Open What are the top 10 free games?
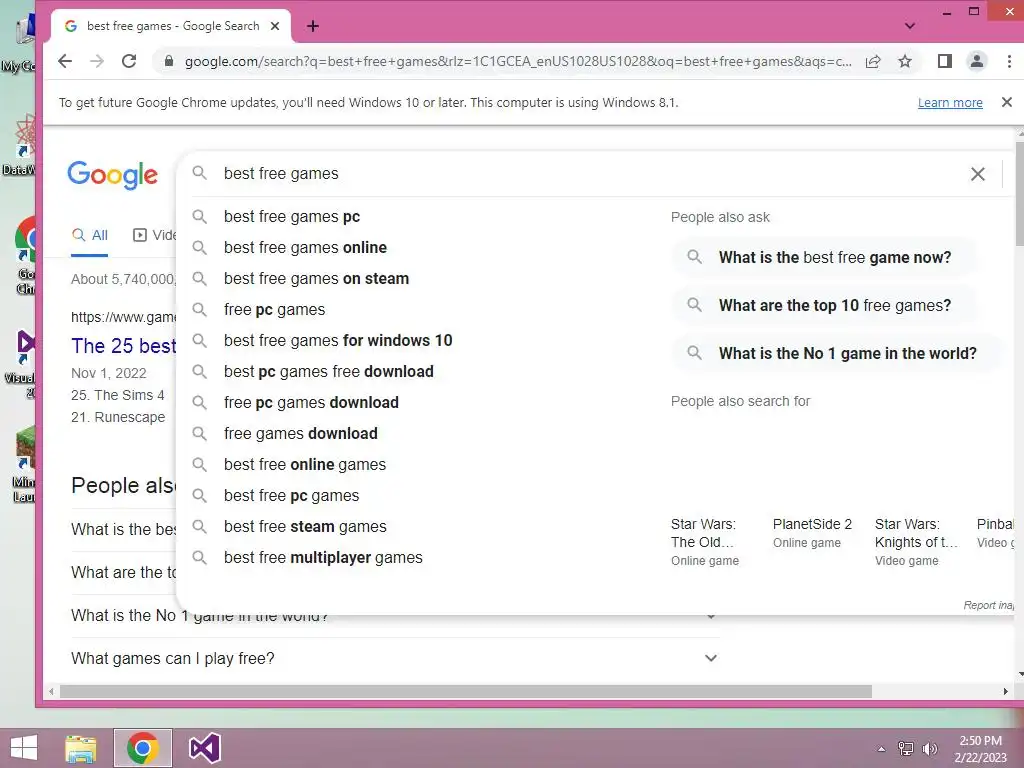 (x=825, y=306)
